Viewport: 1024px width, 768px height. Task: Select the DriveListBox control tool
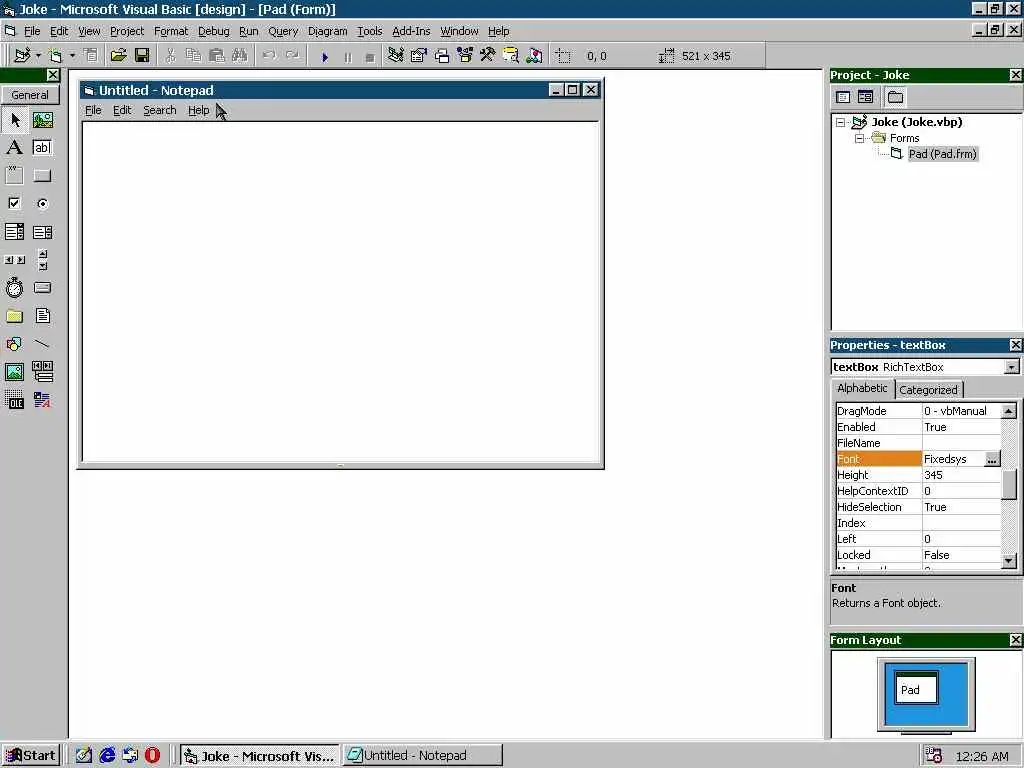click(x=42, y=287)
